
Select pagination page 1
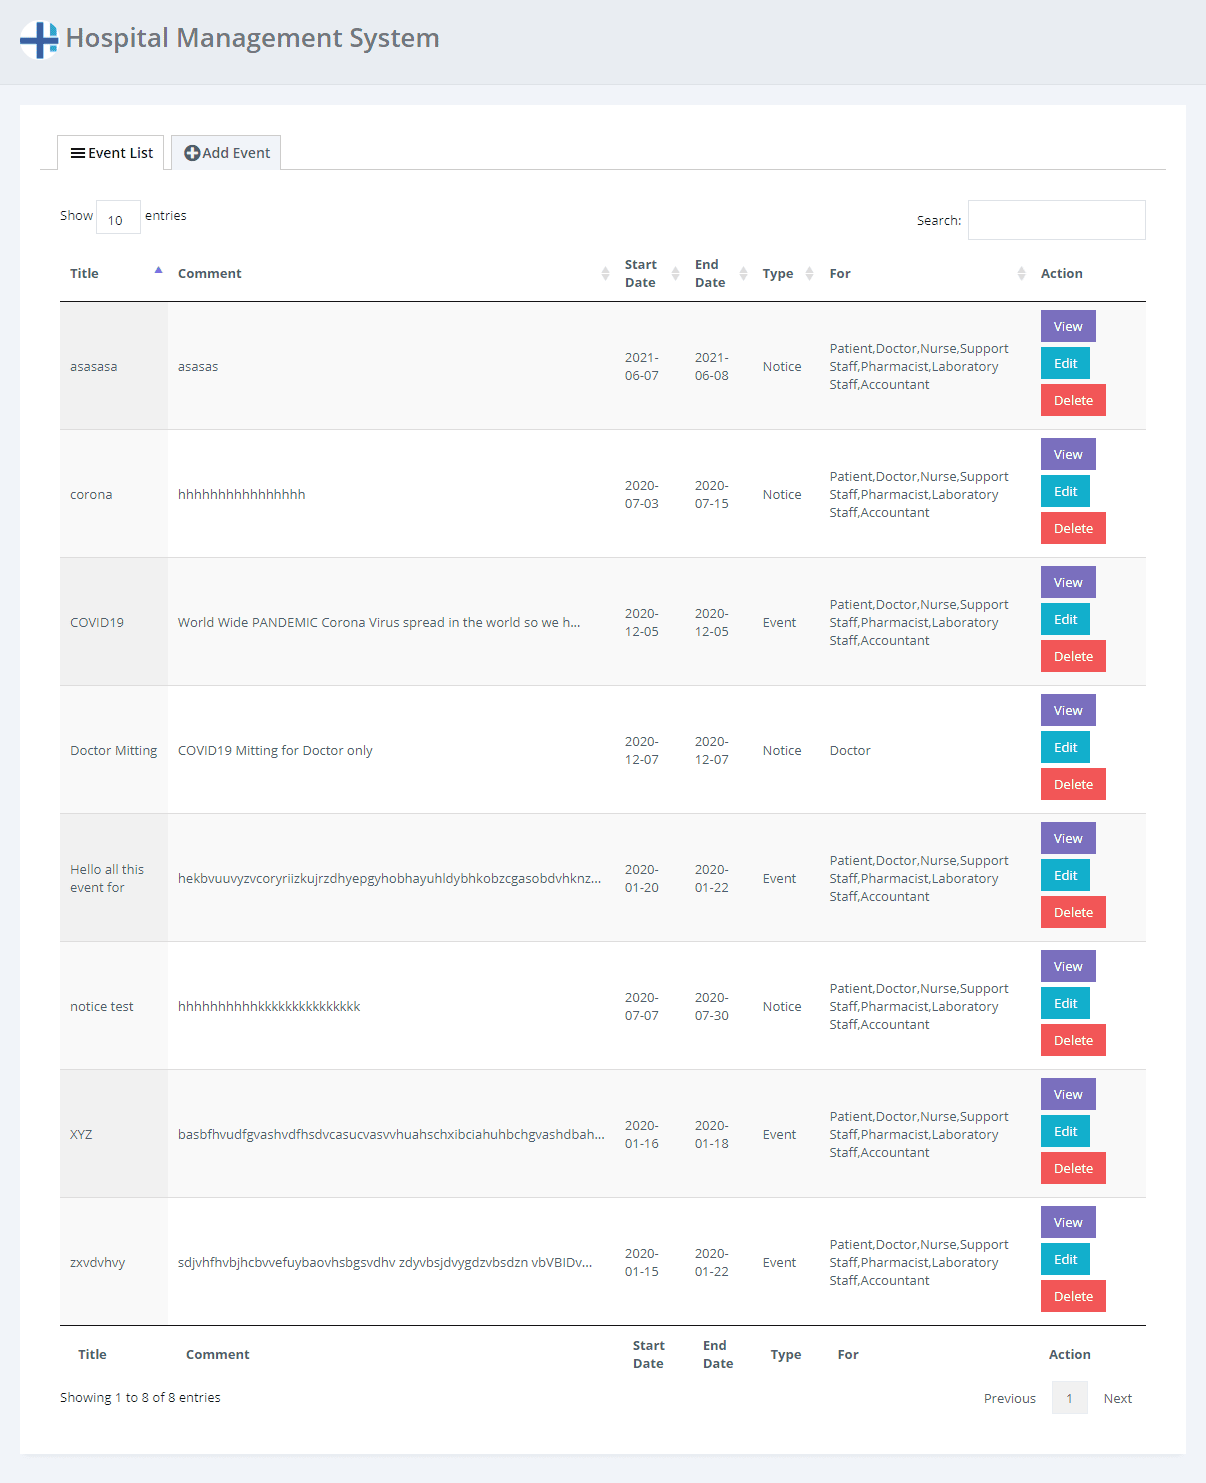click(1070, 1397)
